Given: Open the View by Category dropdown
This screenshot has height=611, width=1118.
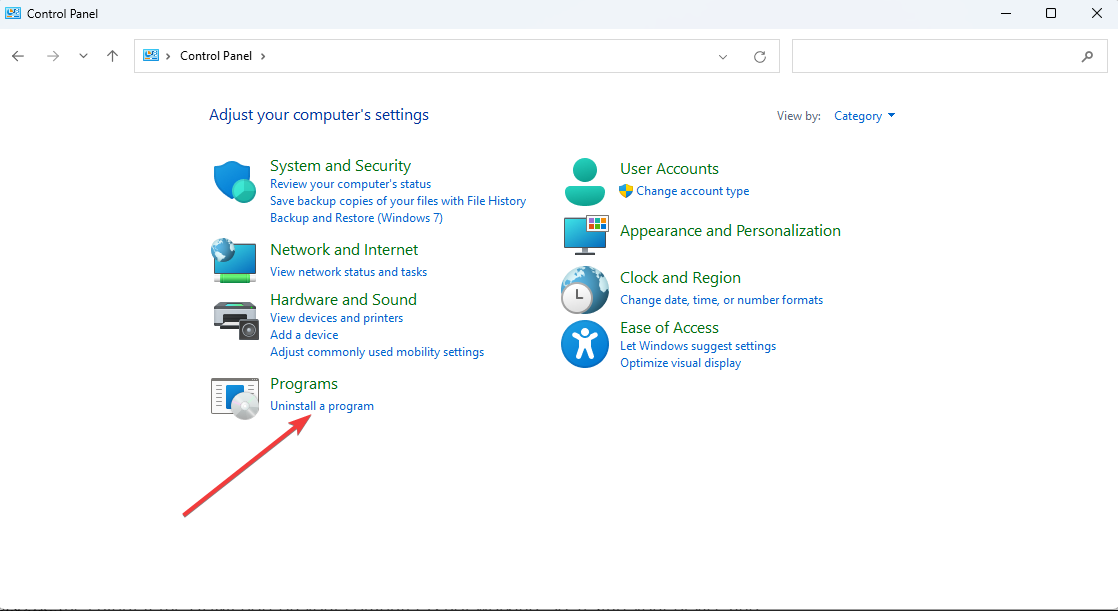Looking at the screenshot, I should (864, 115).
